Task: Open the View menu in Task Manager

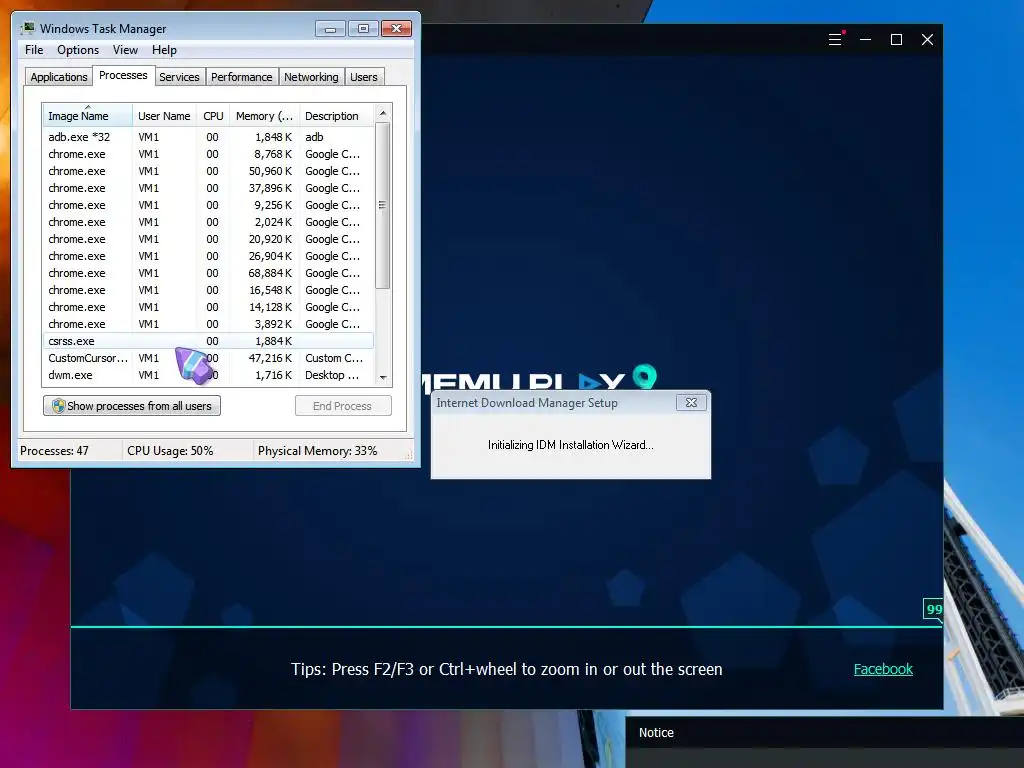Action: click(125, 50)
